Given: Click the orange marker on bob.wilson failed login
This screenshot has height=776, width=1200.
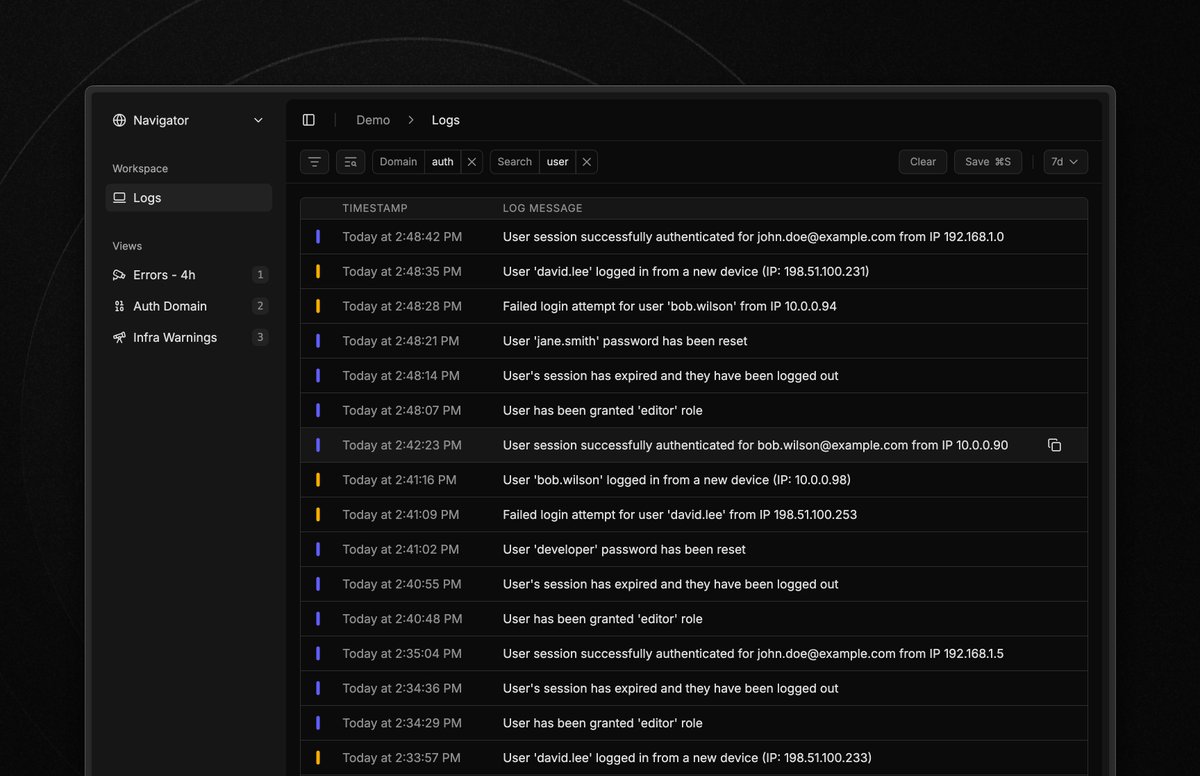Looking at the screenshot, I should click(x=318, y=306).
